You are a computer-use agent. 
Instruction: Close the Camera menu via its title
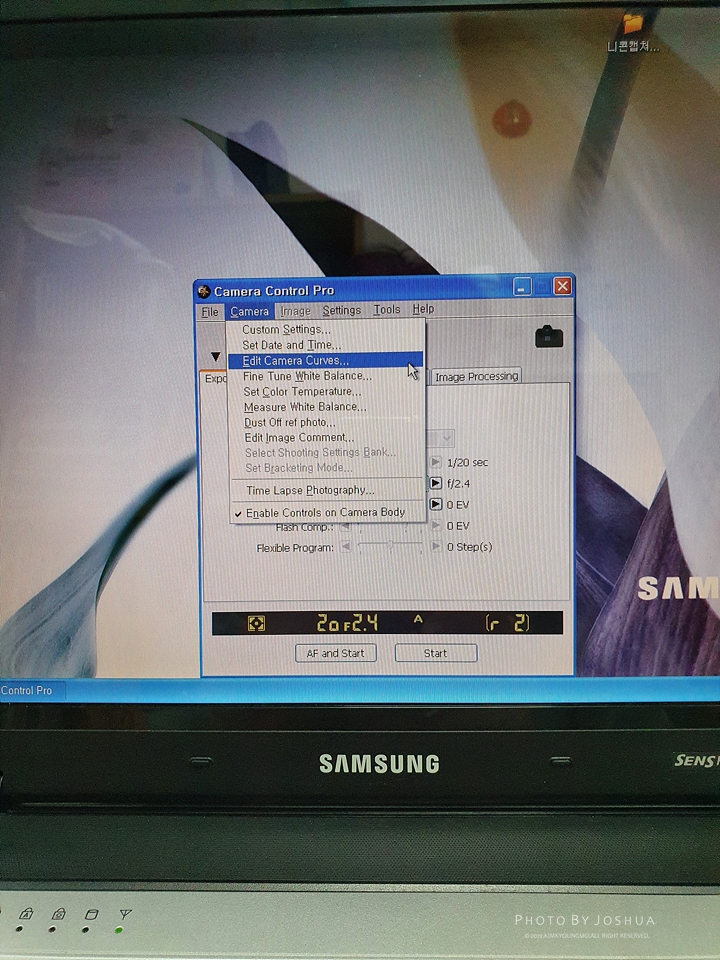(249, 312)
